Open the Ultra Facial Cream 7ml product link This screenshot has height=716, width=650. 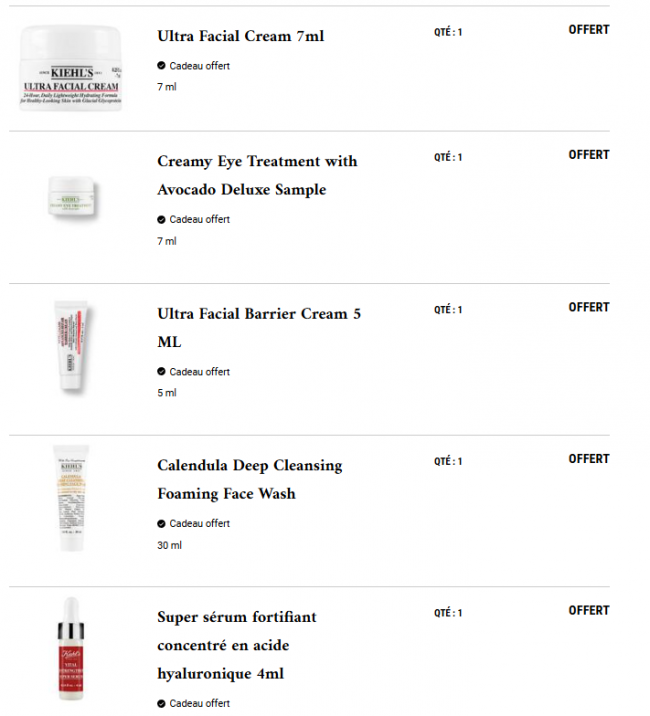(x=241, y=36)
